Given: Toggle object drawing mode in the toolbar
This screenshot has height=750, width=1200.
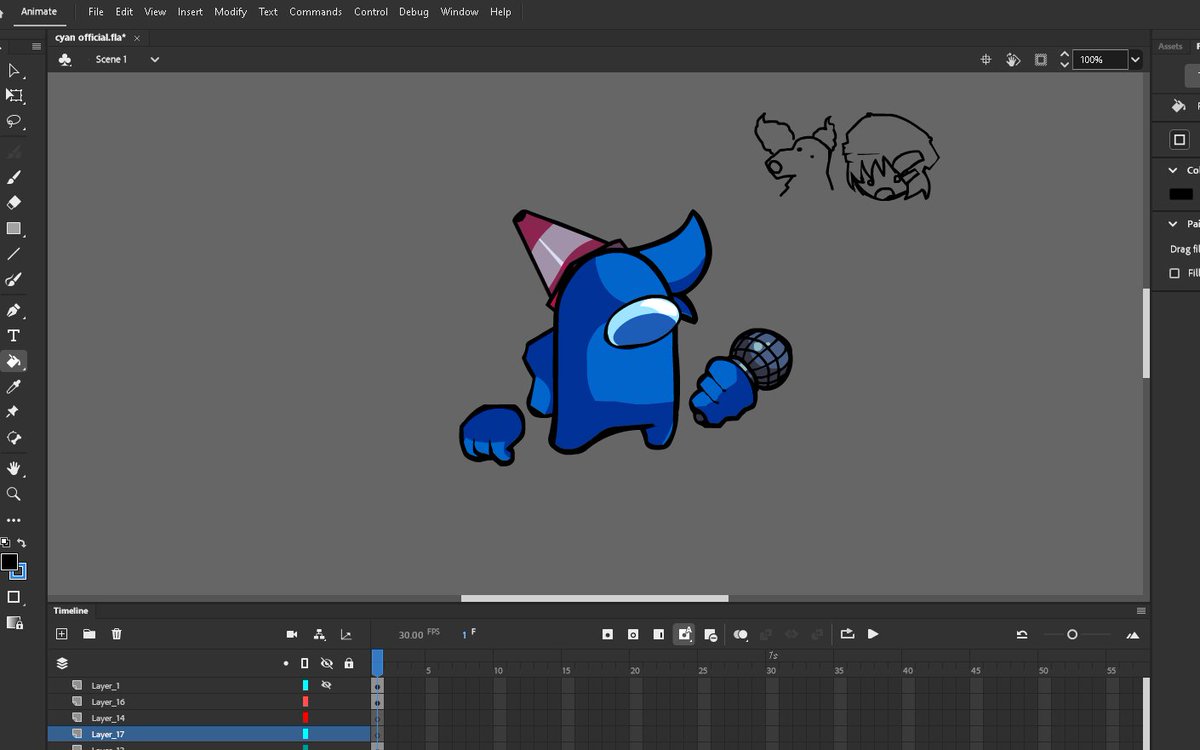Looking at the screenshot, I should click(x=14, y=597).
